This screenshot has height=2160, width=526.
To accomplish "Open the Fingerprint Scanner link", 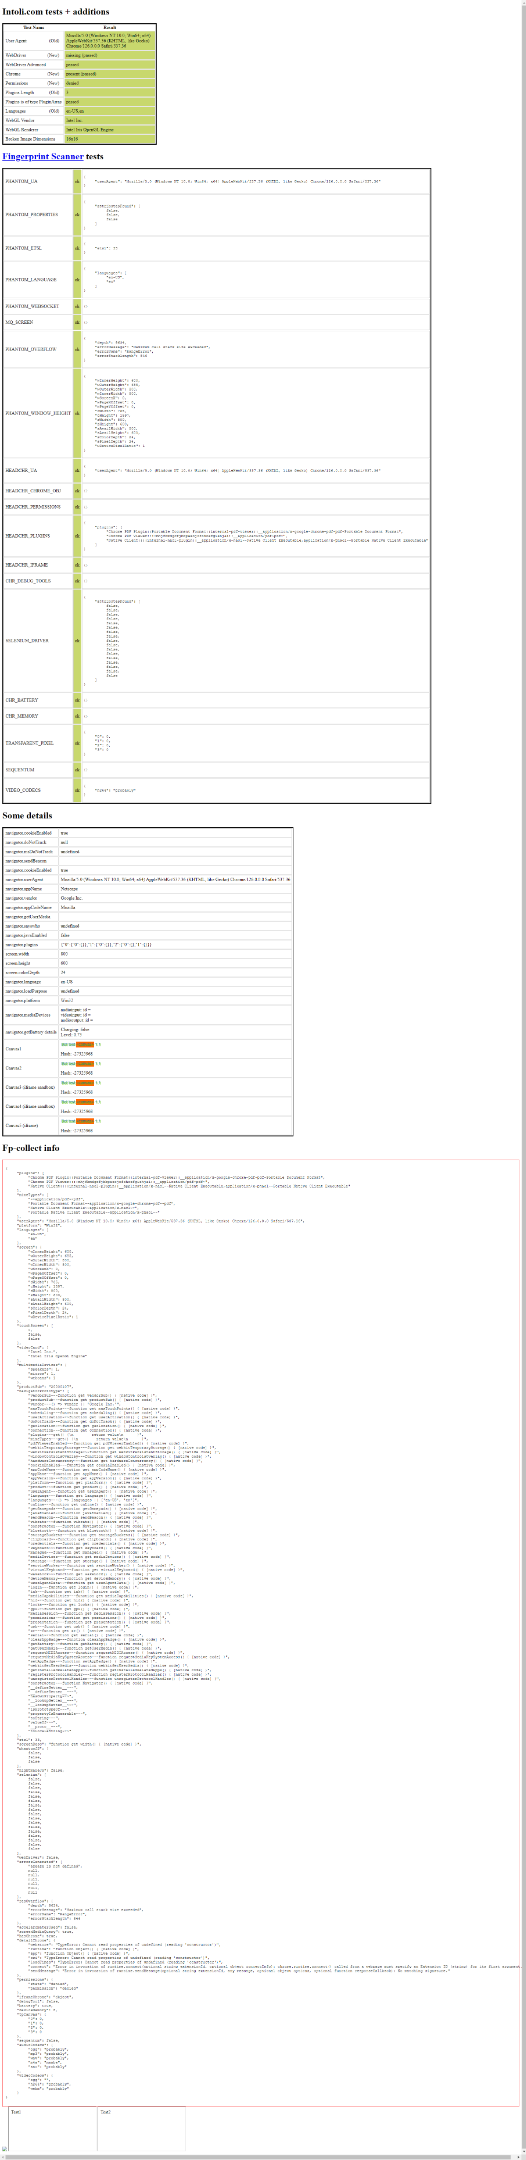I will tap(43, 157).
